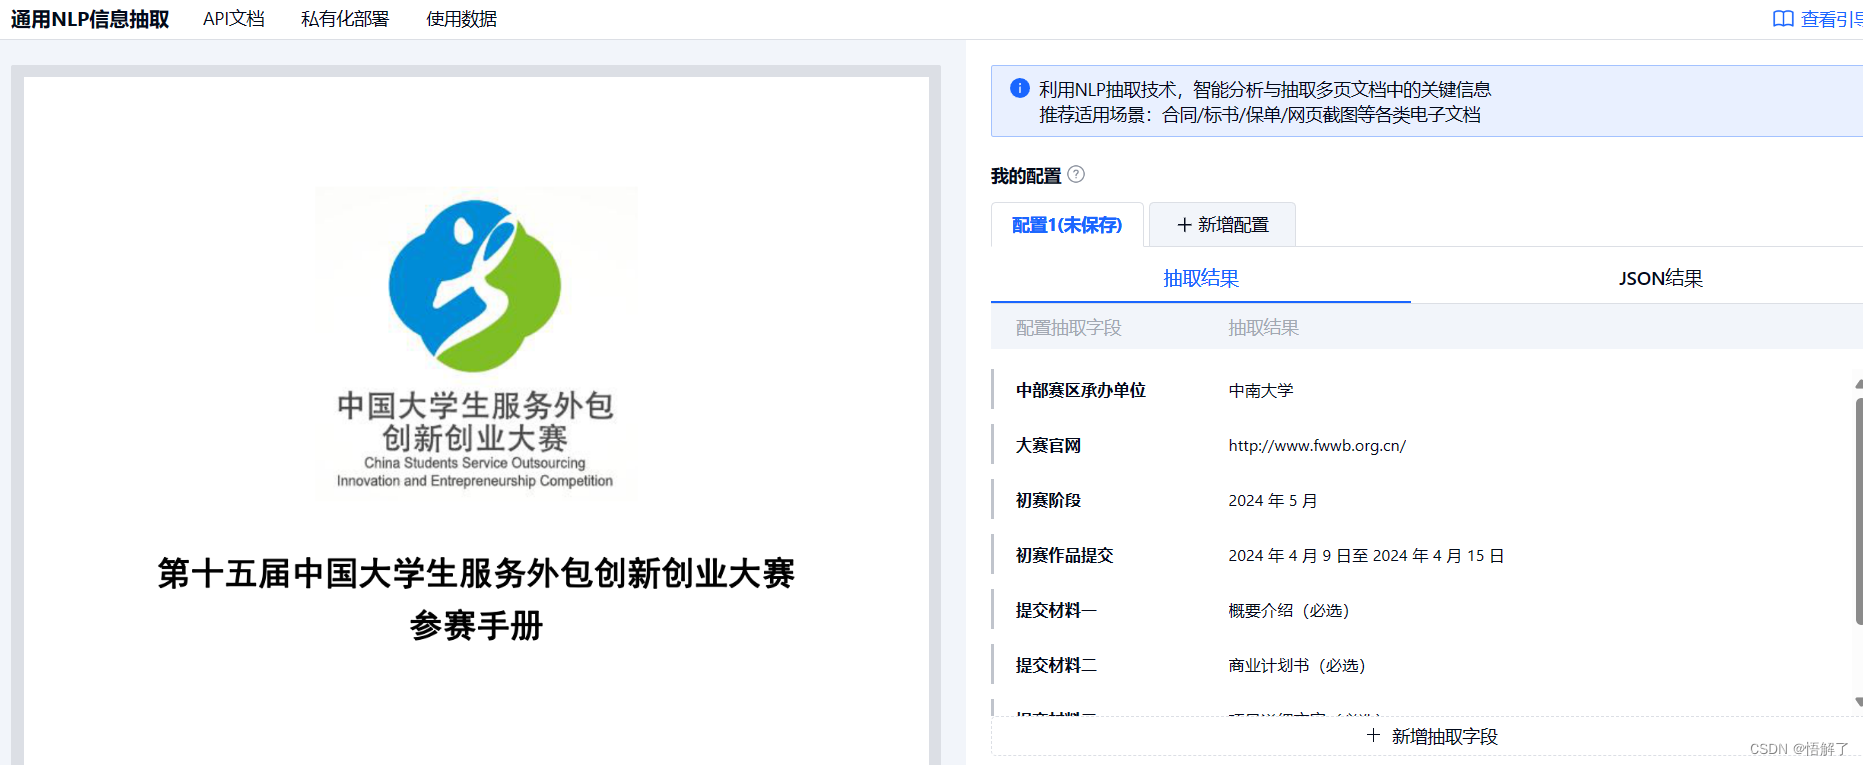Click the 2024 年 5 月 value
This screenshot has height=765, width=1863.
point(1273,500)
